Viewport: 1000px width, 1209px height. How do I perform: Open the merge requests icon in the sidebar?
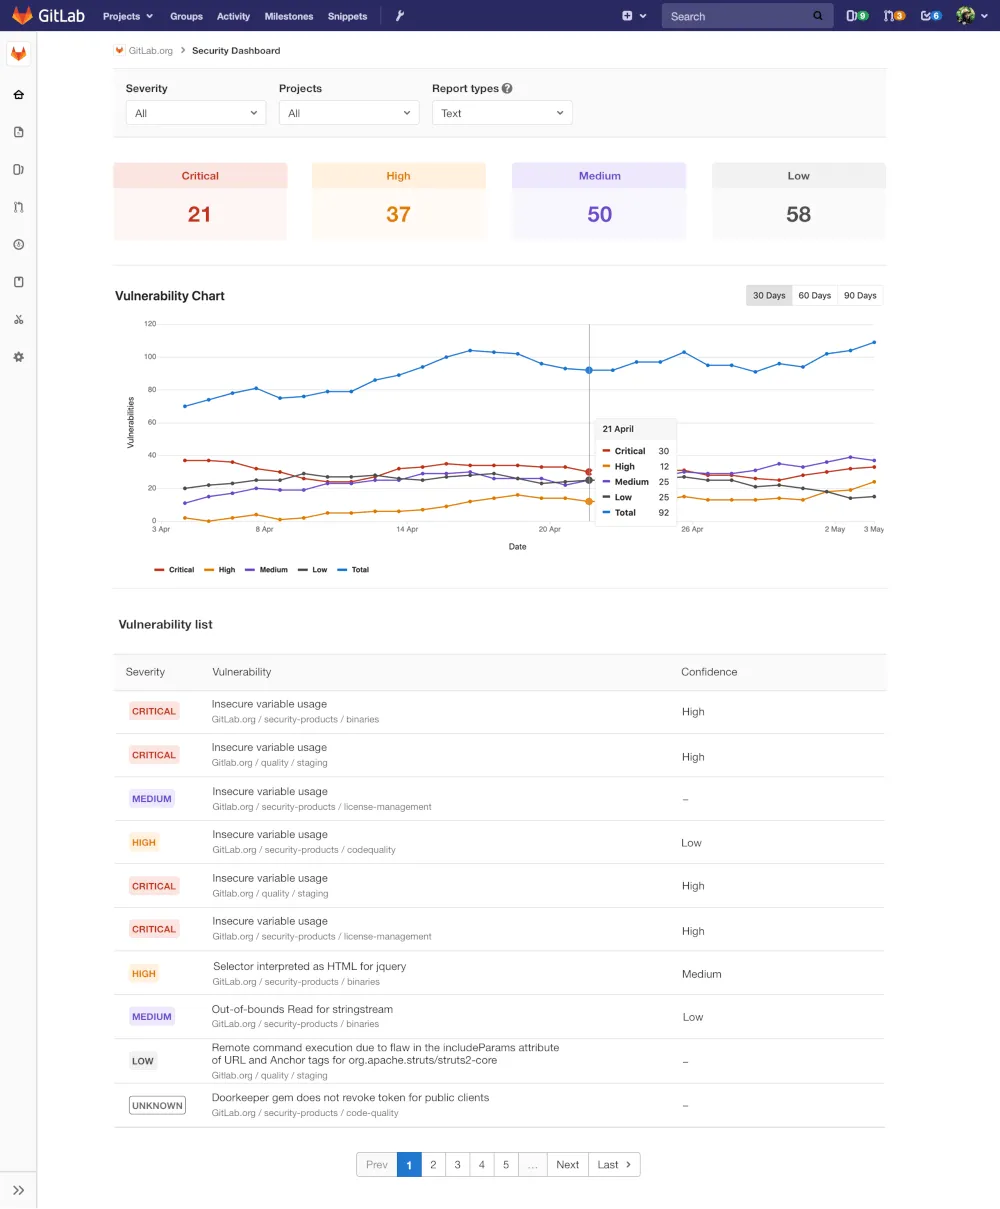coord(18,206)
